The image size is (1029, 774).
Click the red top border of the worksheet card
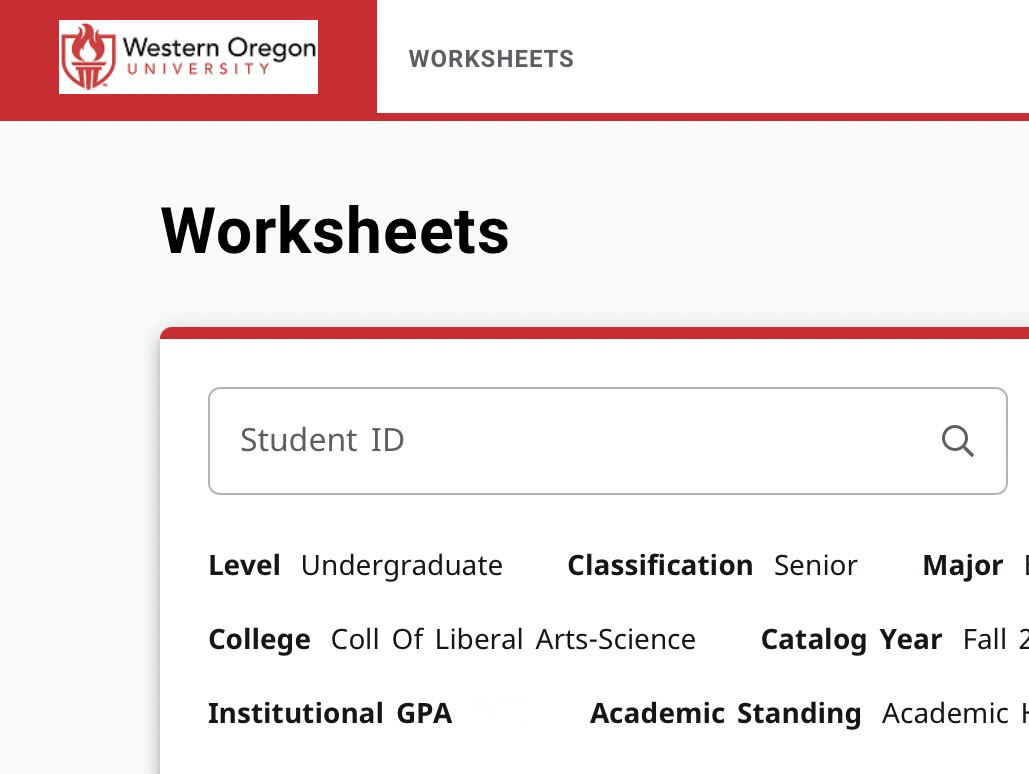(x=594, y=333)
